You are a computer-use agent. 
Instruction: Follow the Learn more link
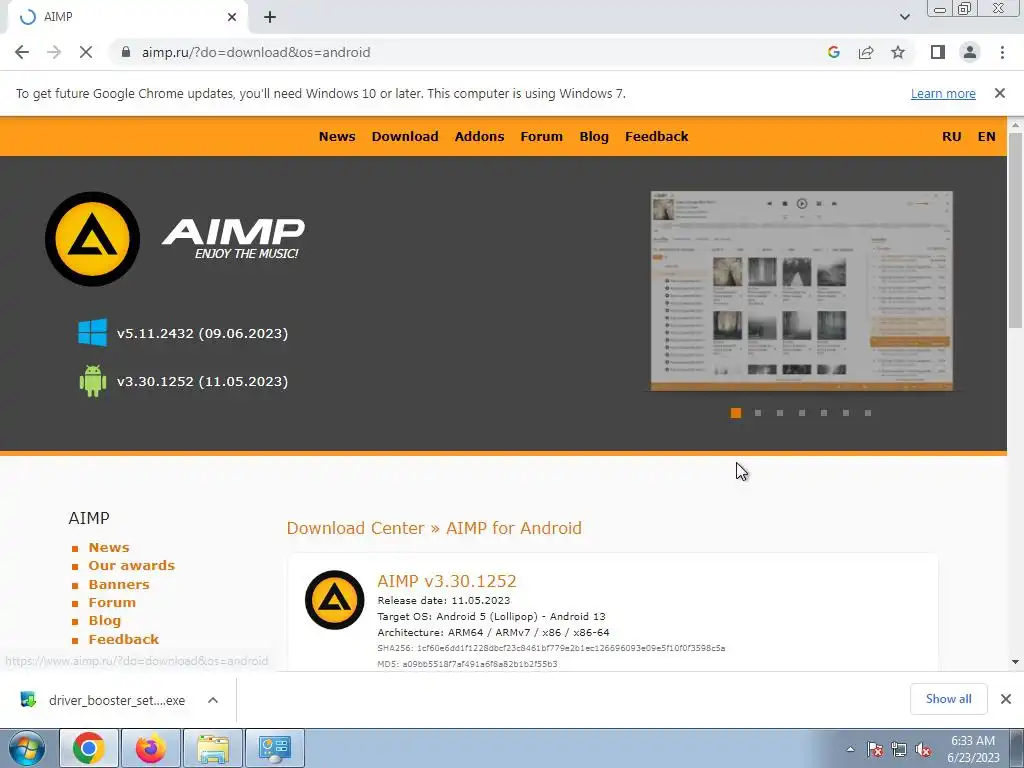943,93
